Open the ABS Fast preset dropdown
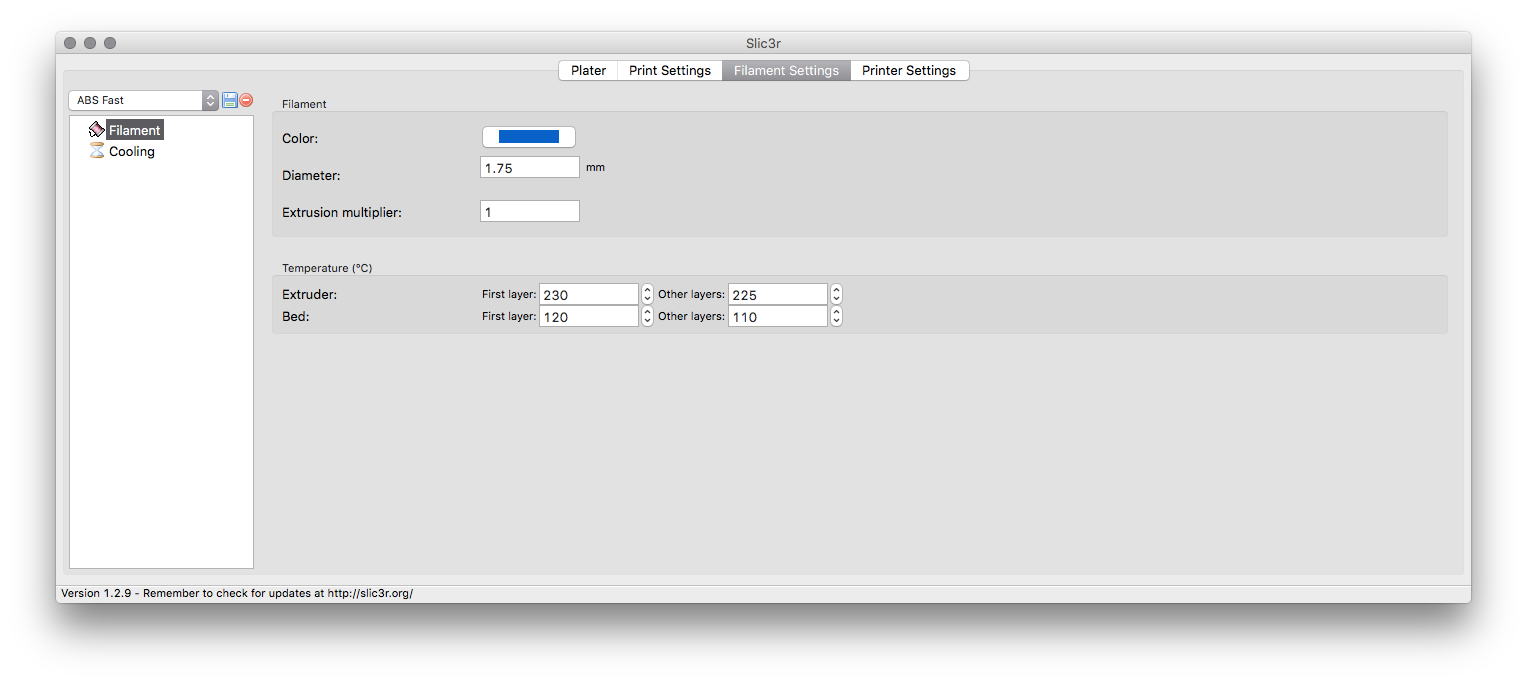Screen dimensions: 1527x683 click(209, 100)
